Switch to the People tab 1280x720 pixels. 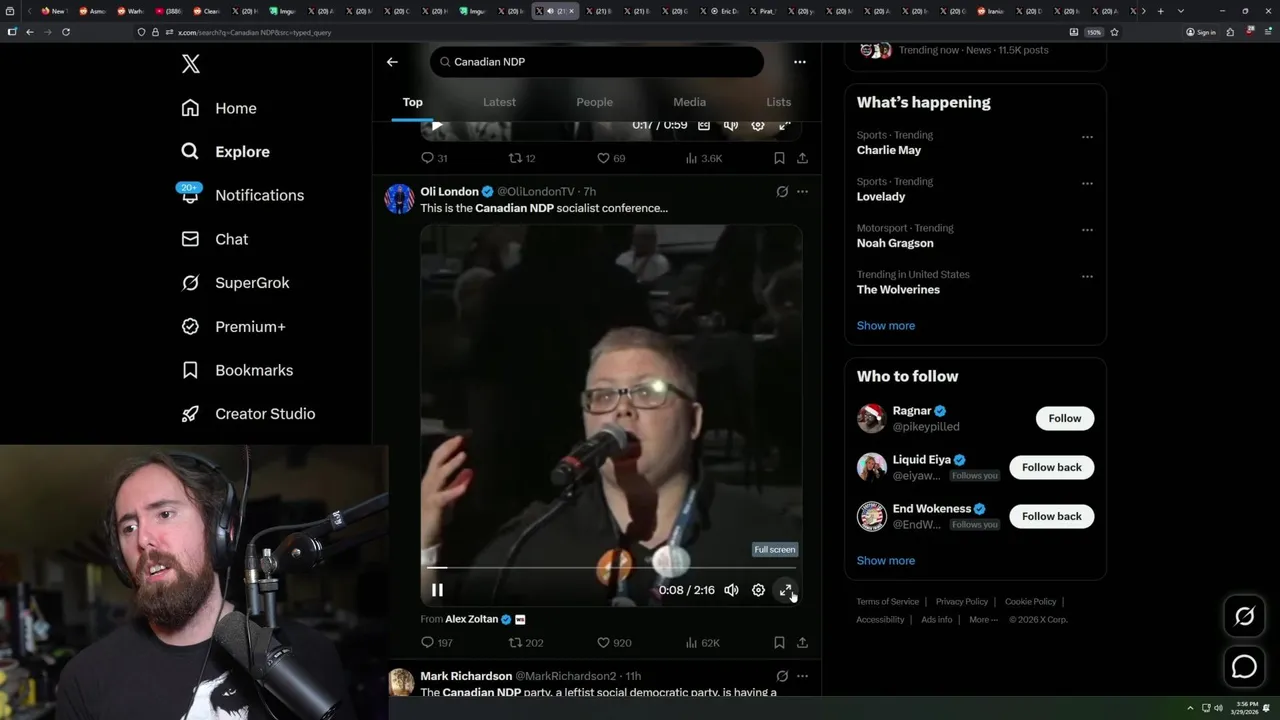pyautogui.click(x=594, y=102)
